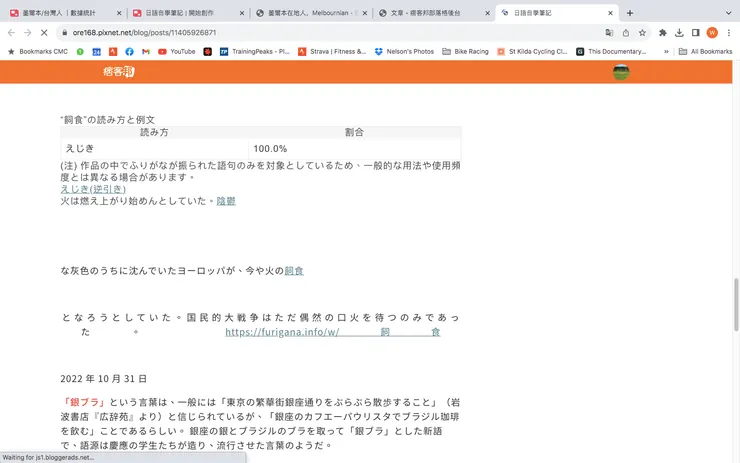Open the orange Strava icon bookmark before Facebook
The width and height of the screenshot is (740, 463).
pyautogui.click(x=113, y=51)
